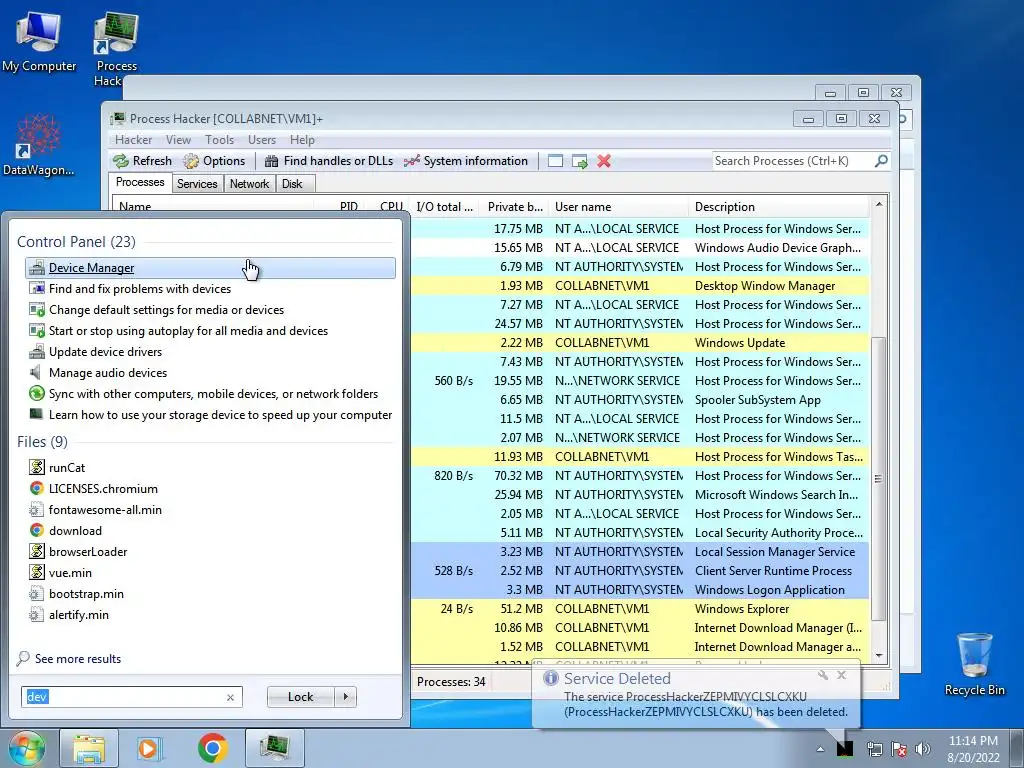Sort by Private bytes column header
The image size is (1024, 768).
(514, 207)
